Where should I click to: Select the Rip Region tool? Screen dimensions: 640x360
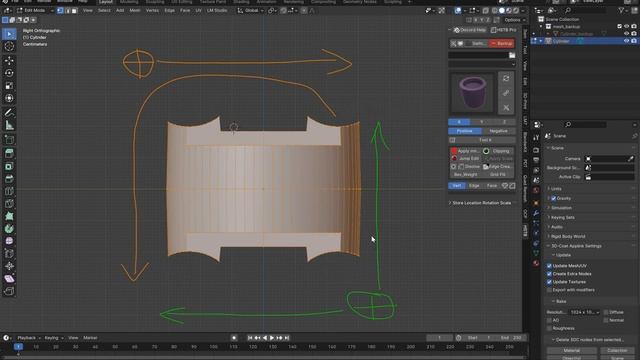point(9,291)
